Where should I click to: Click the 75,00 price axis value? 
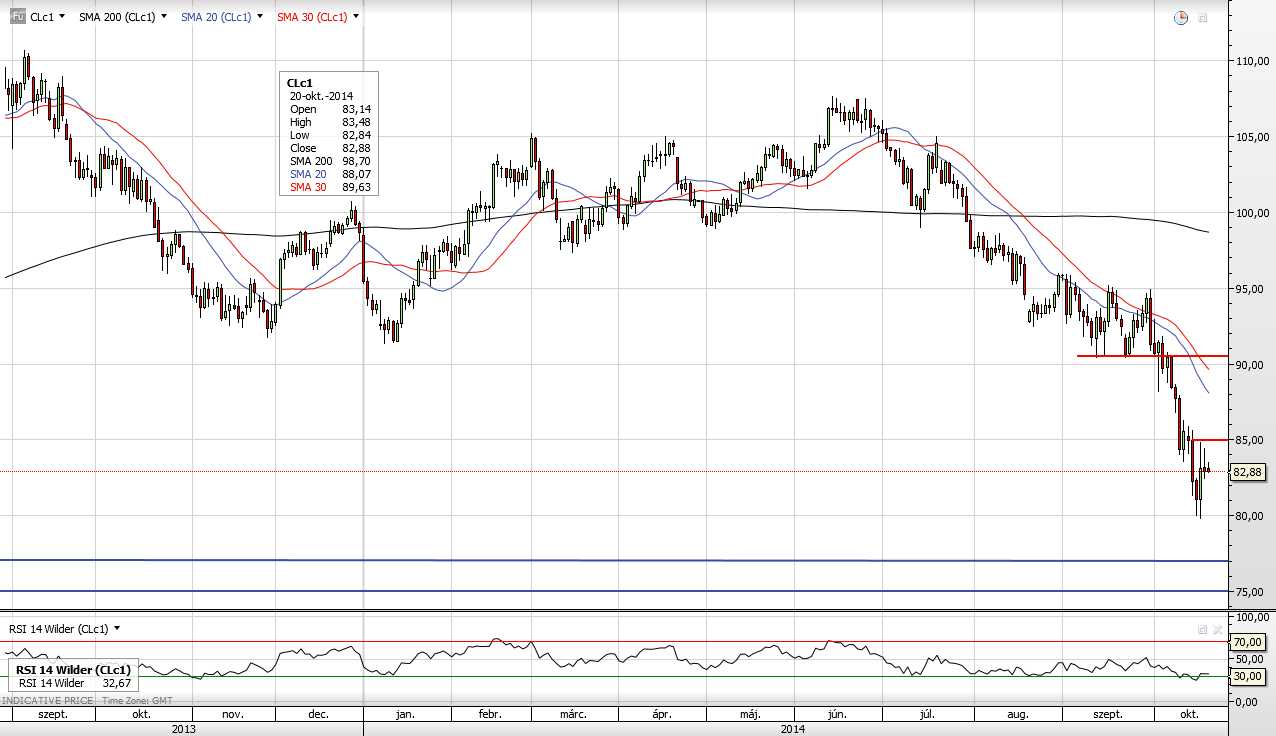(x=1250, y=592)
